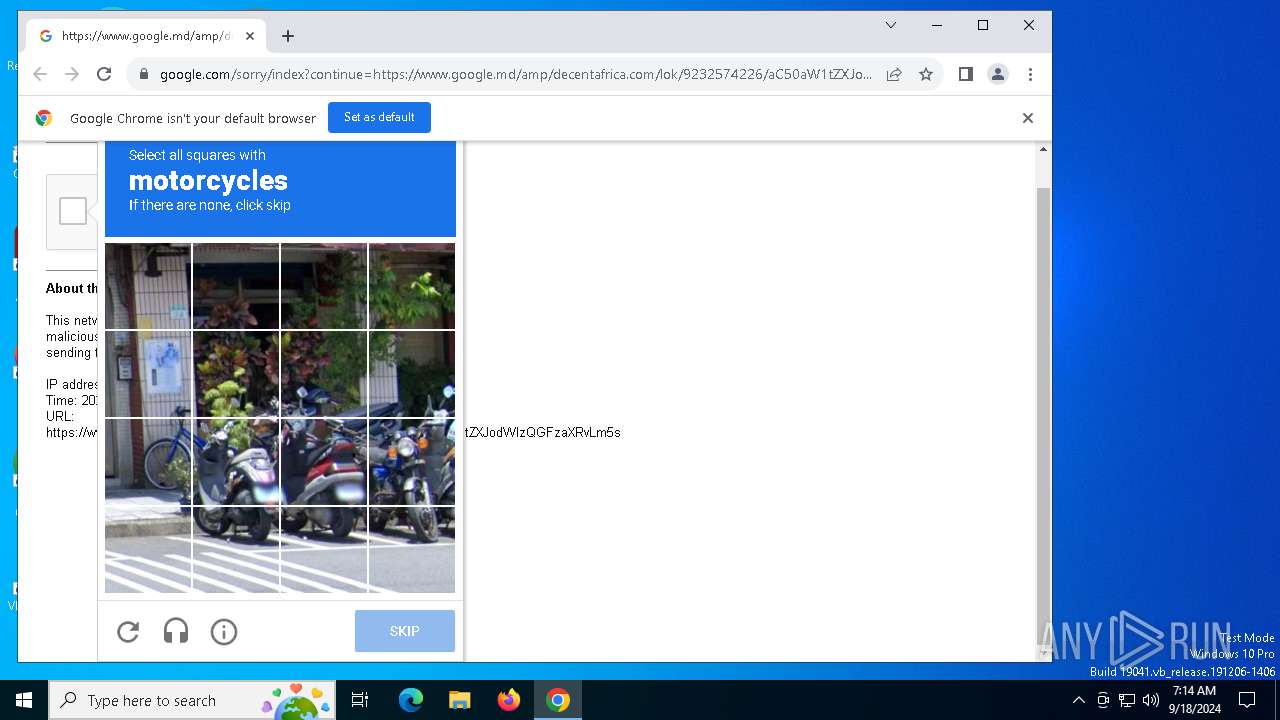Go forward in browser history

(x=72, y=74)
